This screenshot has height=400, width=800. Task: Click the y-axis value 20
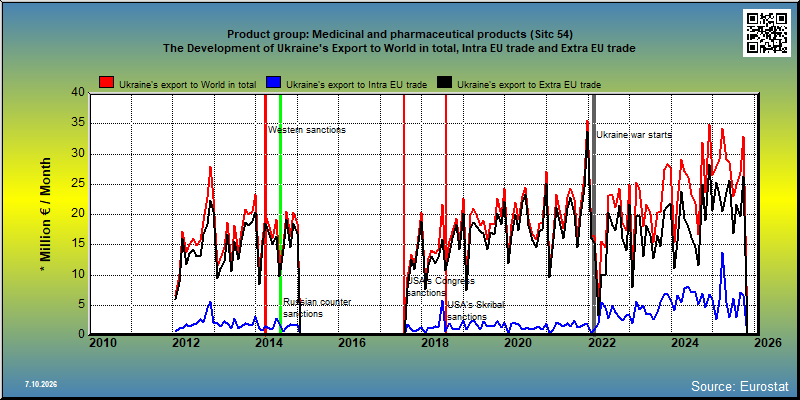click(x=78, y=214)
